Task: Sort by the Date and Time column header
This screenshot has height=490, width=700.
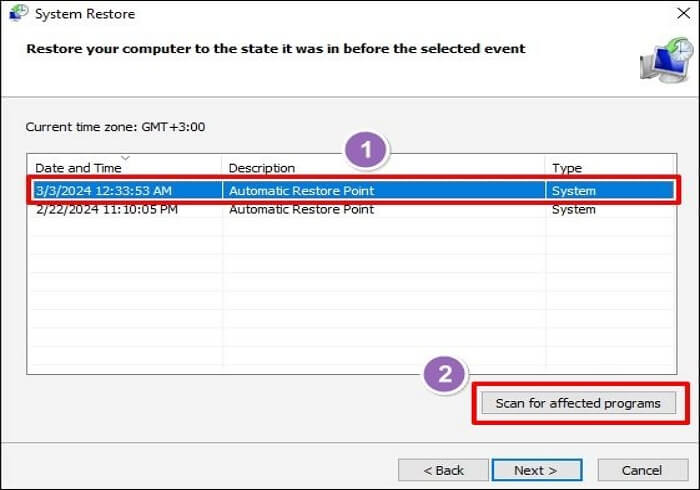Action: tap(124, 167)
